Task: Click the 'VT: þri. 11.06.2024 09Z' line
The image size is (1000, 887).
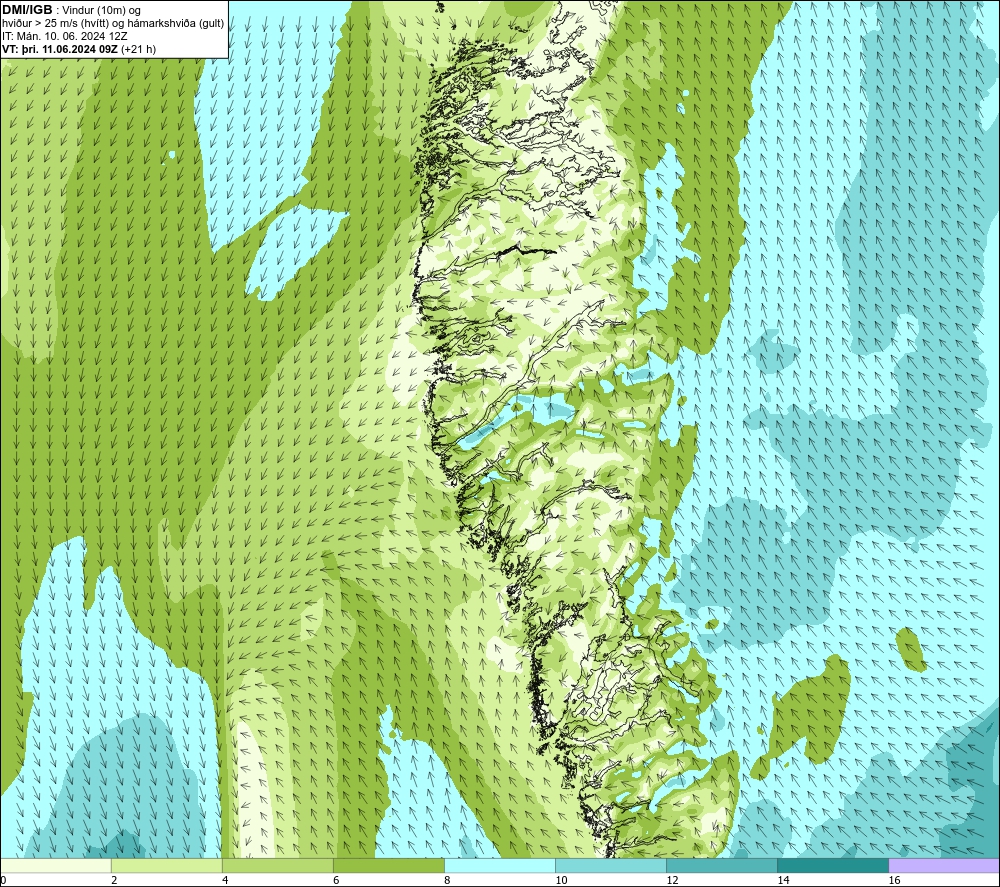Action: coord(60,49)
